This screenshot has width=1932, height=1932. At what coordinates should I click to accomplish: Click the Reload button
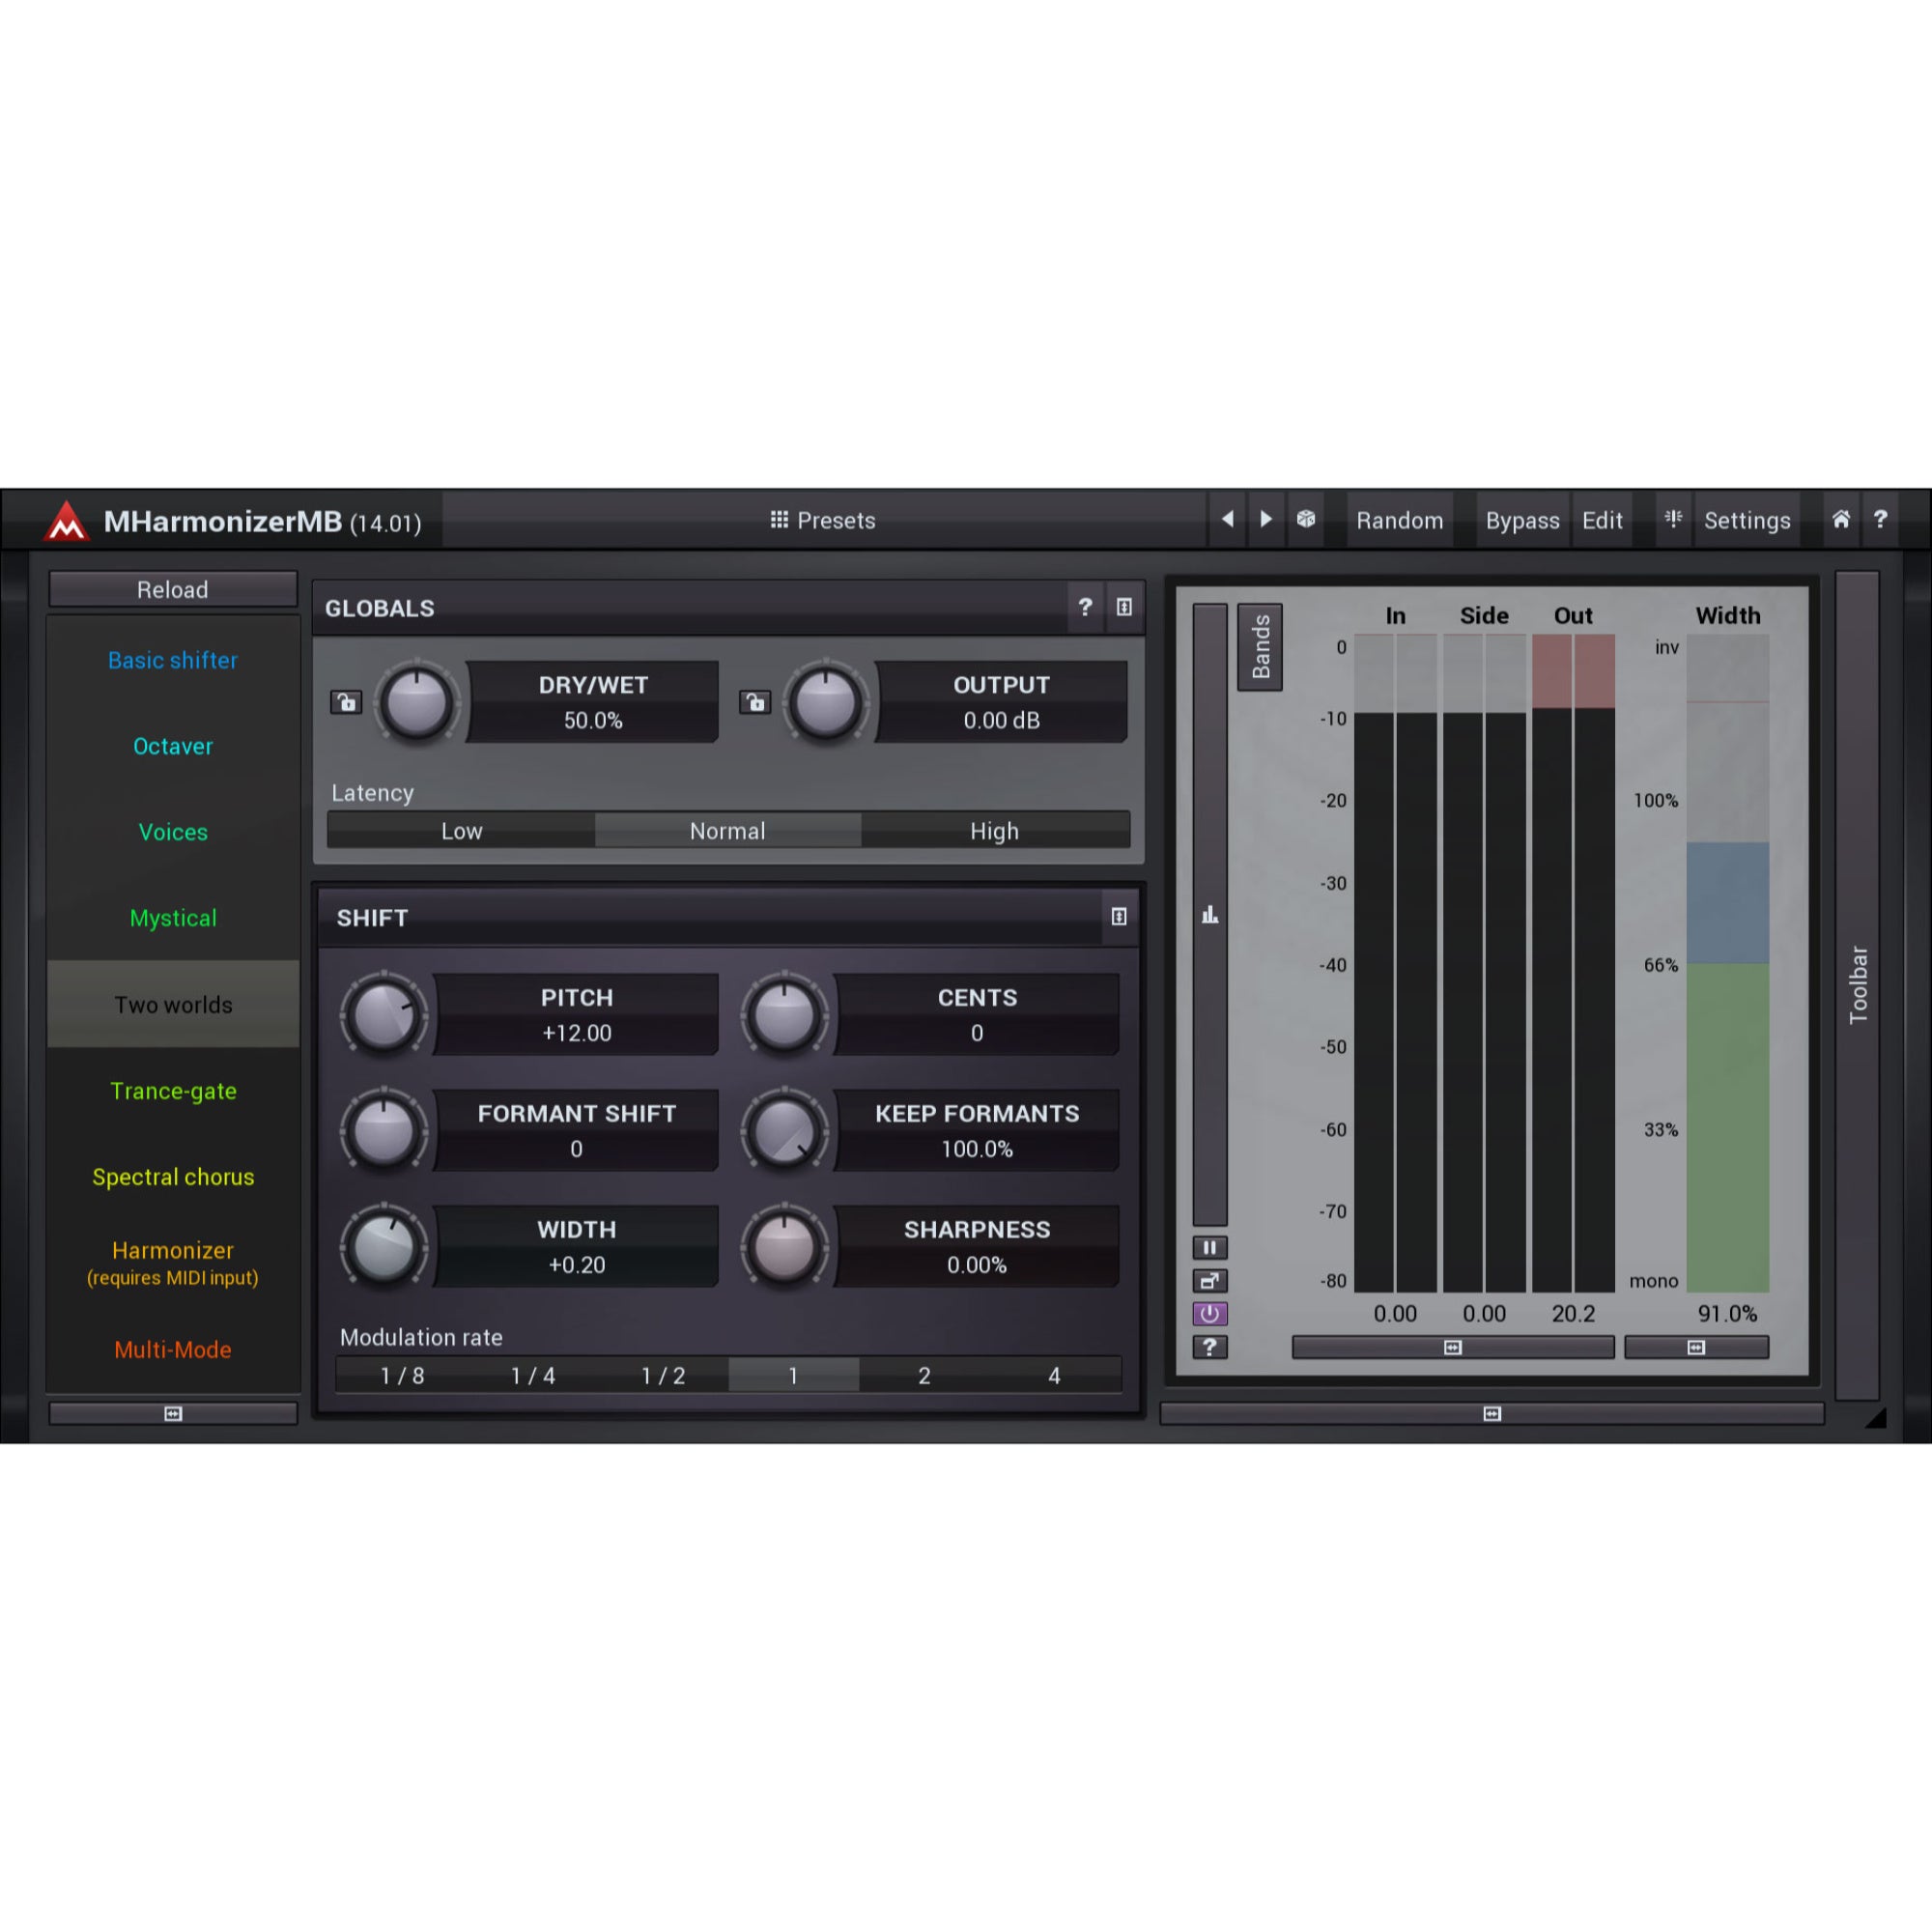point(173,589)
